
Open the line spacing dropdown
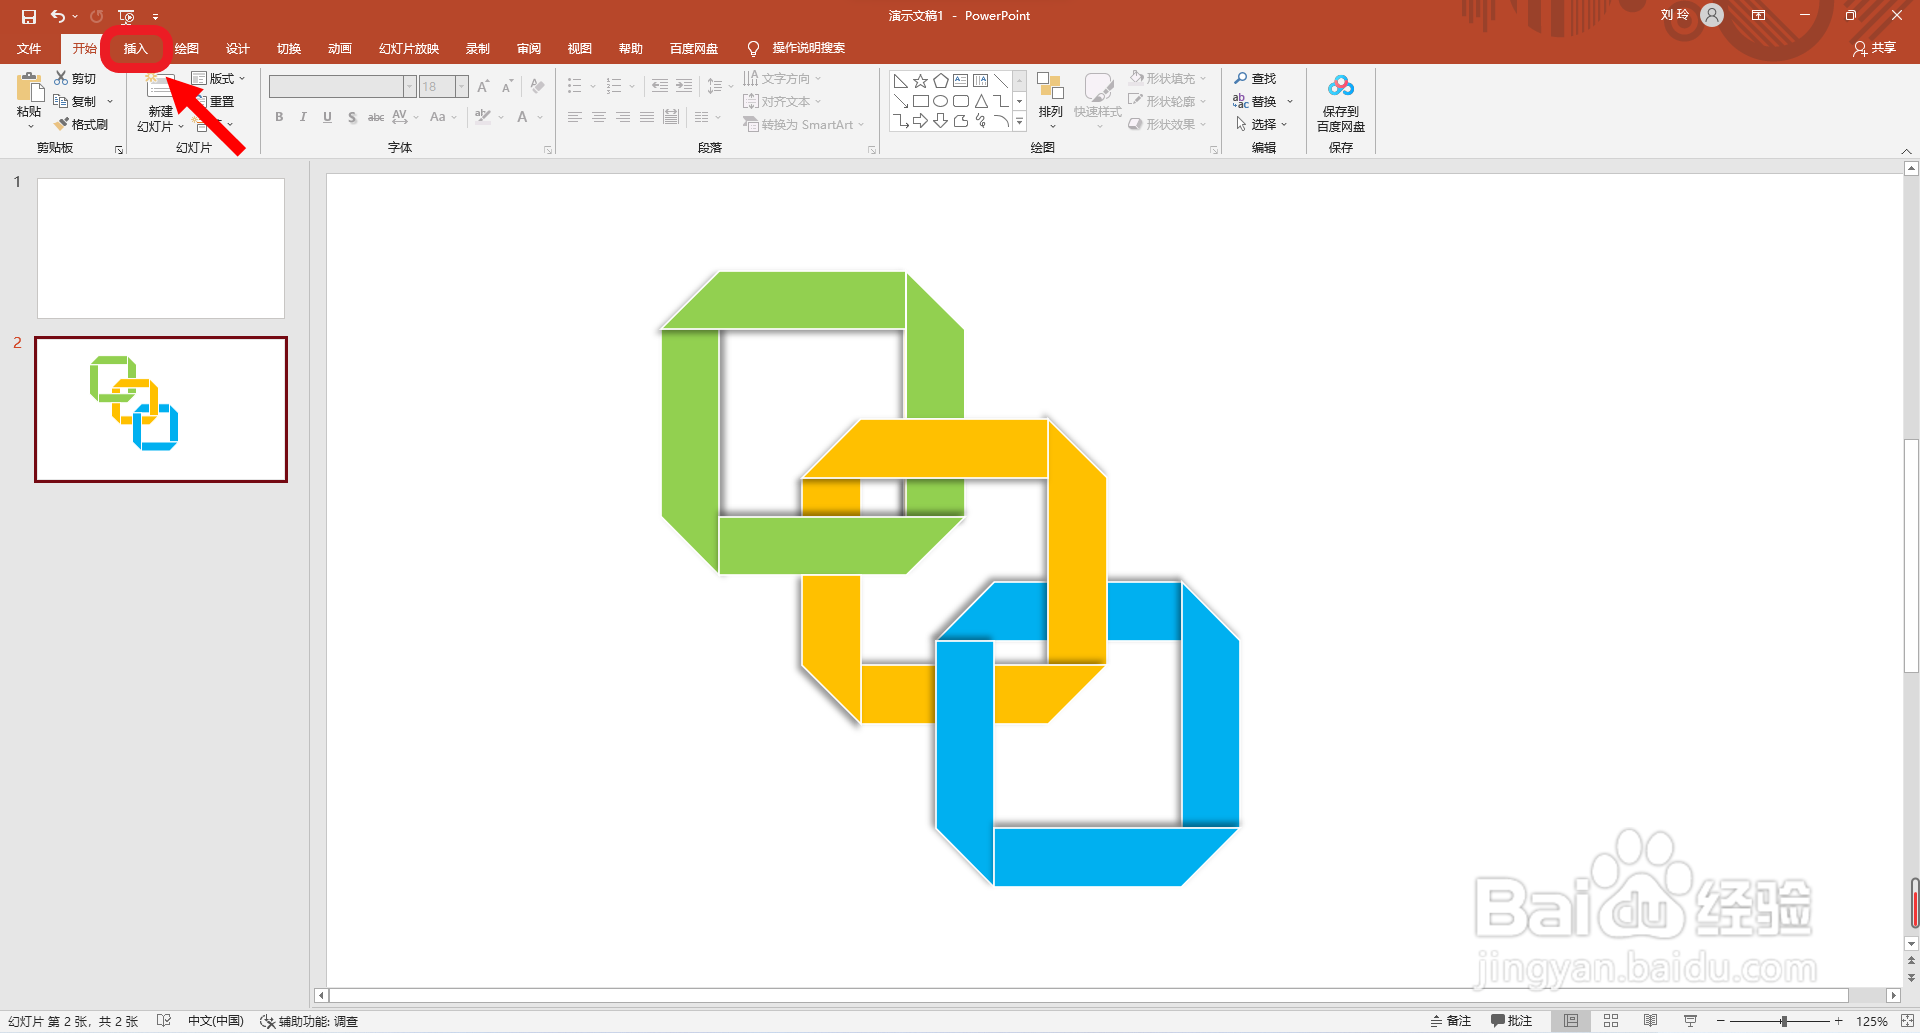coord(720,86)
